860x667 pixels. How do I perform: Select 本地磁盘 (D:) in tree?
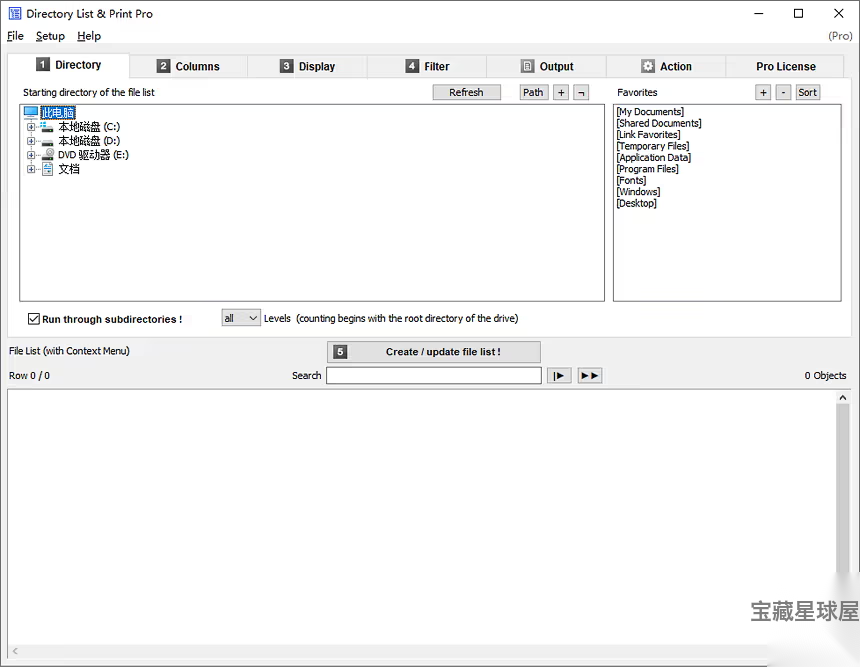coord(89,141)
